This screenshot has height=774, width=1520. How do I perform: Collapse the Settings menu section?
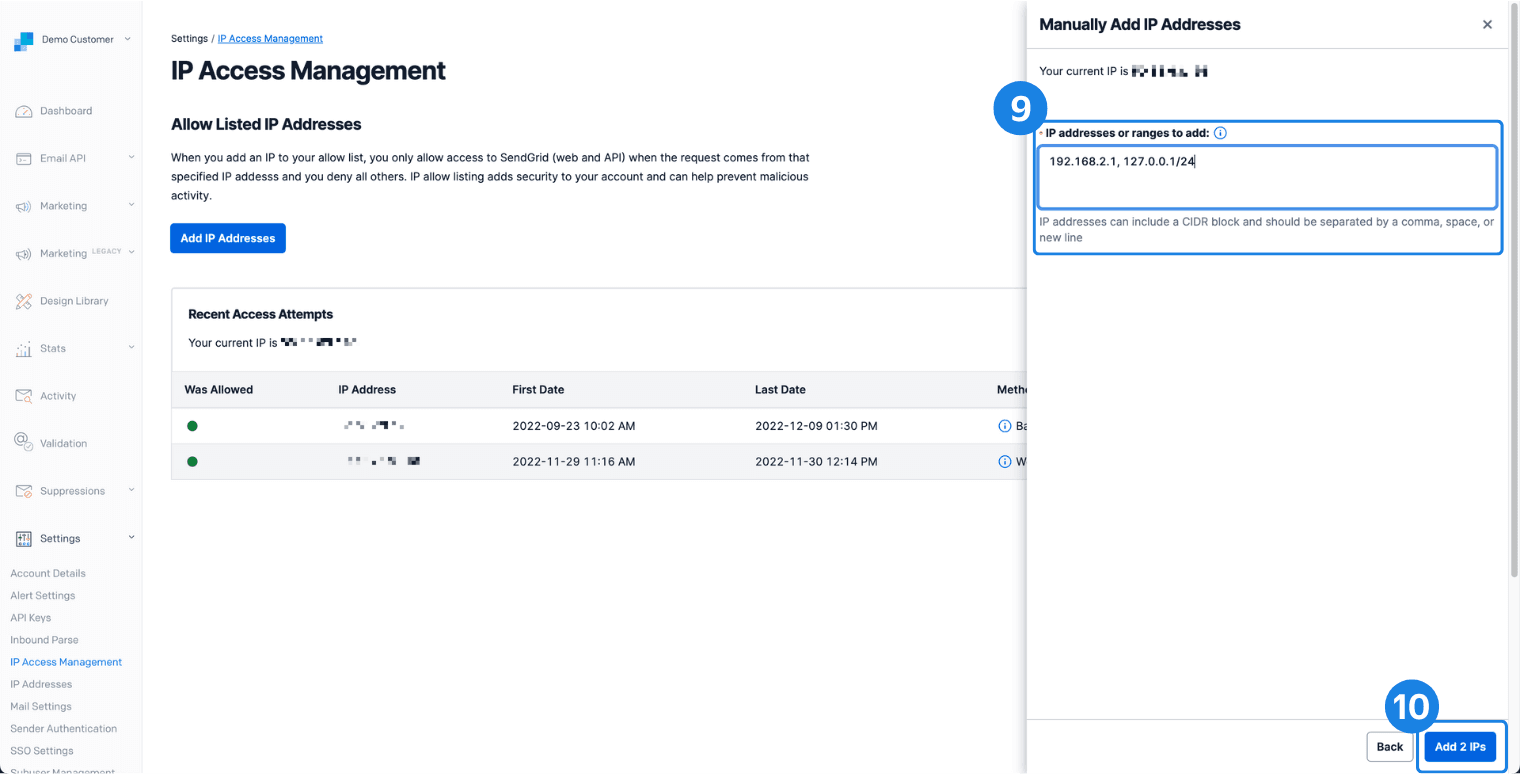pos(131,538)
